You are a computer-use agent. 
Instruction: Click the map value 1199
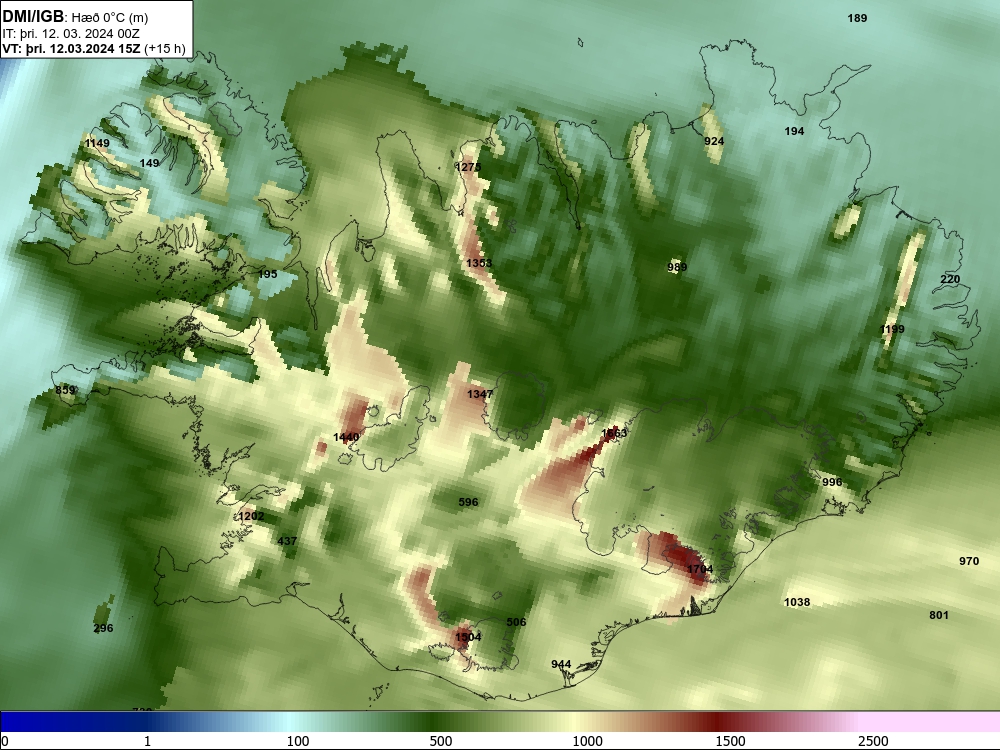click(x=892, y=329)
